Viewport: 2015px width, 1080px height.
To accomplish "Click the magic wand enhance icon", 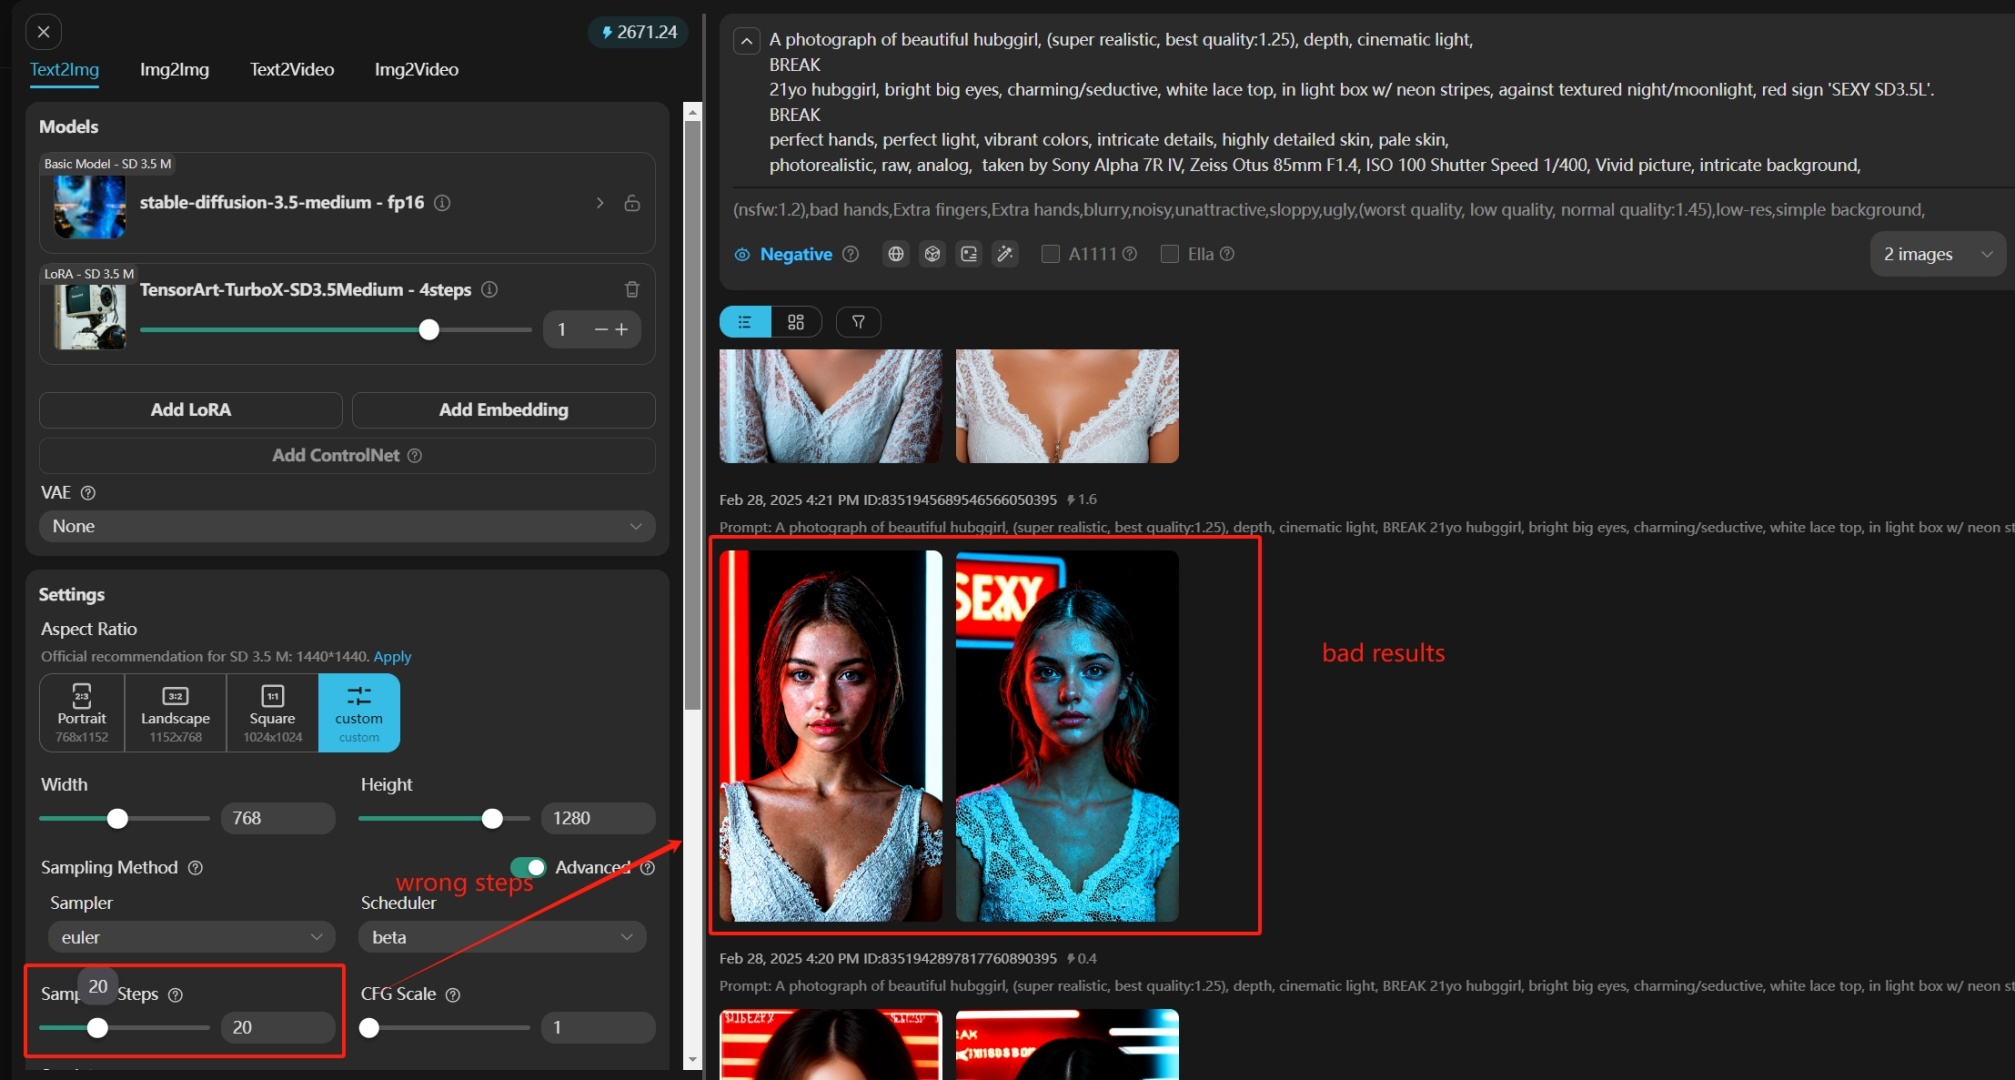I will [1005, 254].
